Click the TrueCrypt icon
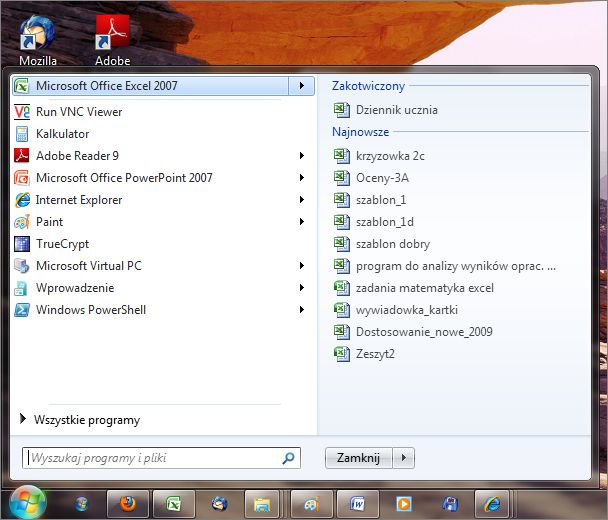This screenshot has height=520, width=608. pyautogui.click(x=22, y=244)
